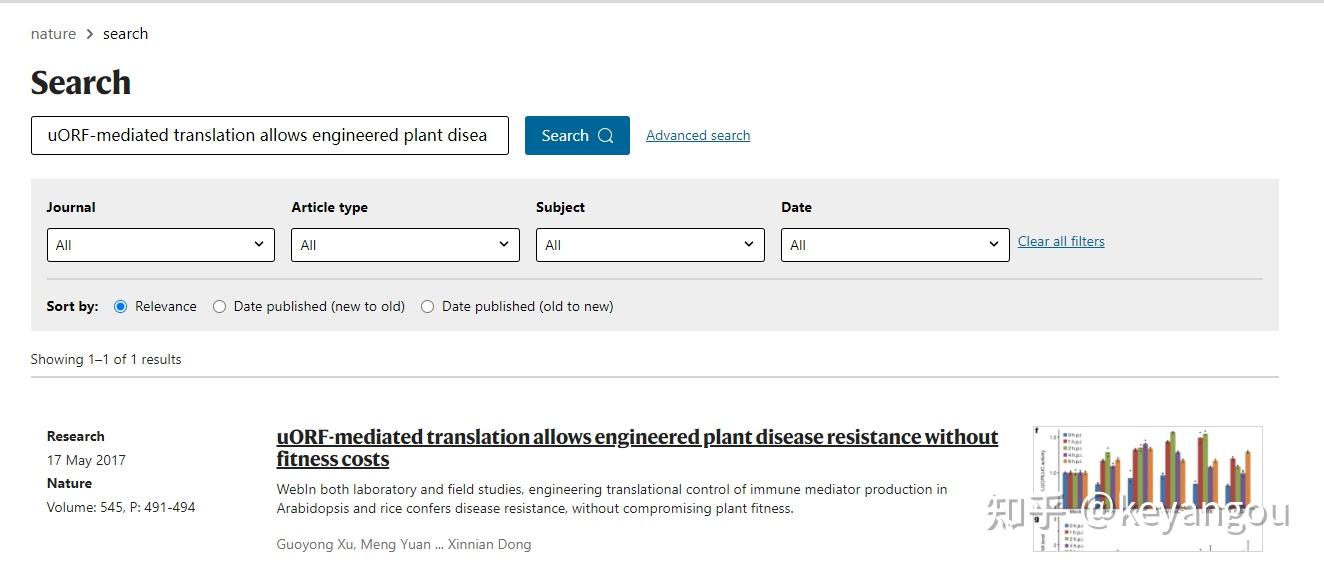This screenshot has height=571, width=1324.
Task: Open the Subject filter dropdown
Action: click(x=650, y=245)
